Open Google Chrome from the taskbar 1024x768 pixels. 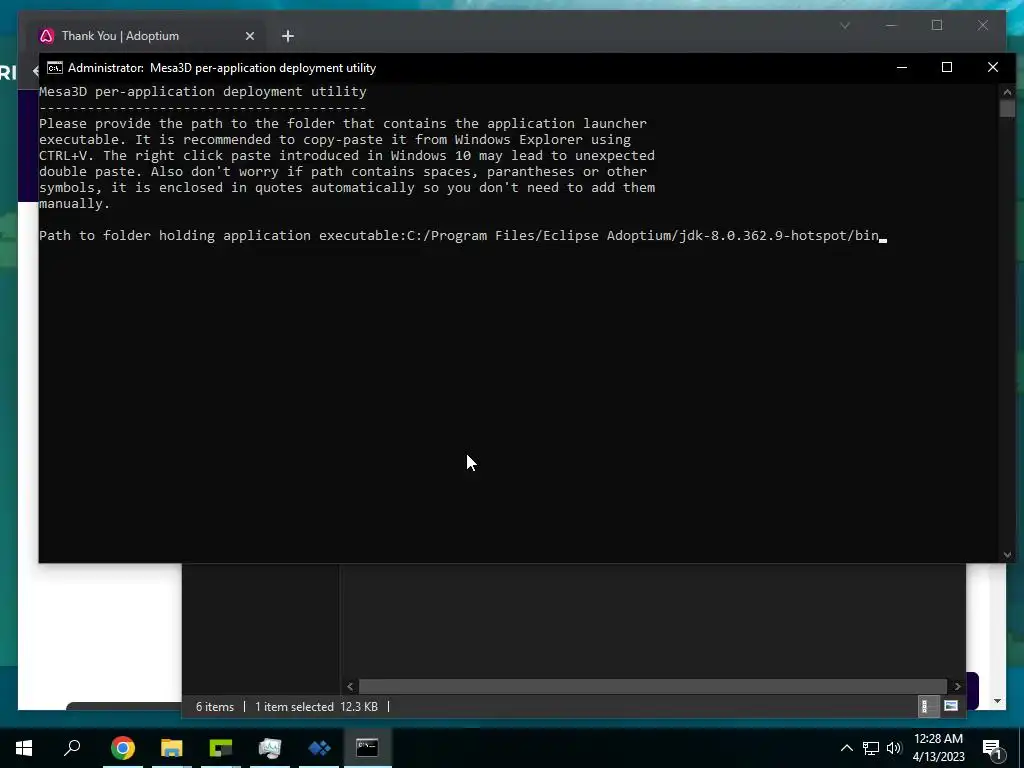point(122,748)
